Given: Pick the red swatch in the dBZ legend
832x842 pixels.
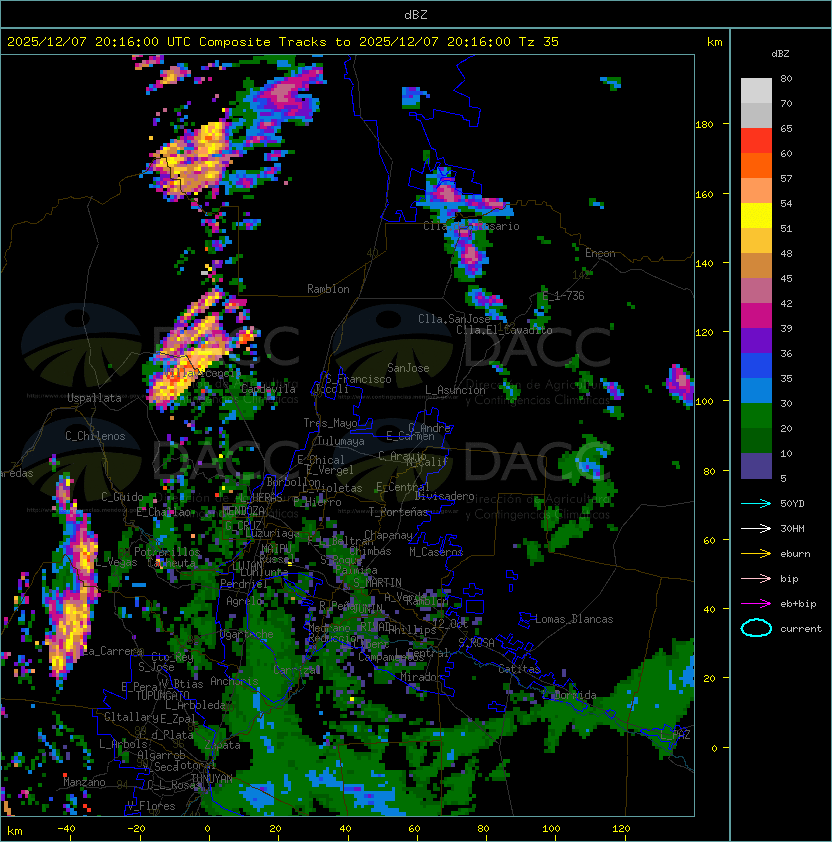Looking at the screenshot, I should 756,141.
